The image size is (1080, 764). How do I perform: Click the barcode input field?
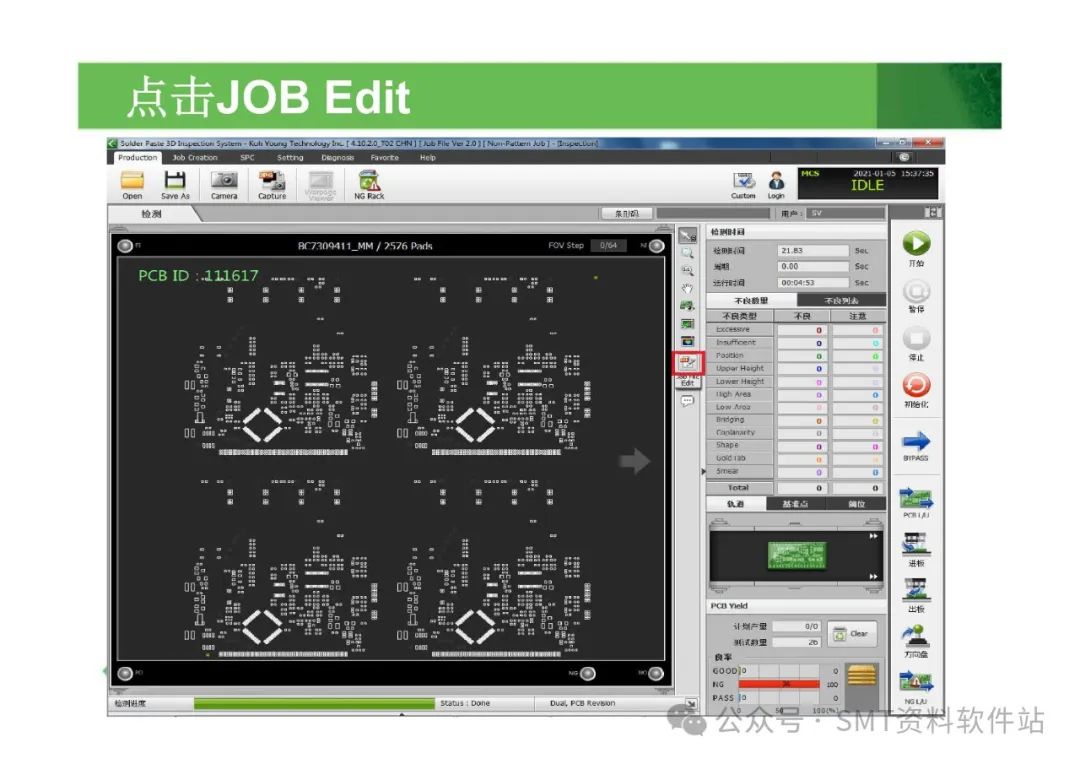[x=714, y=214]
